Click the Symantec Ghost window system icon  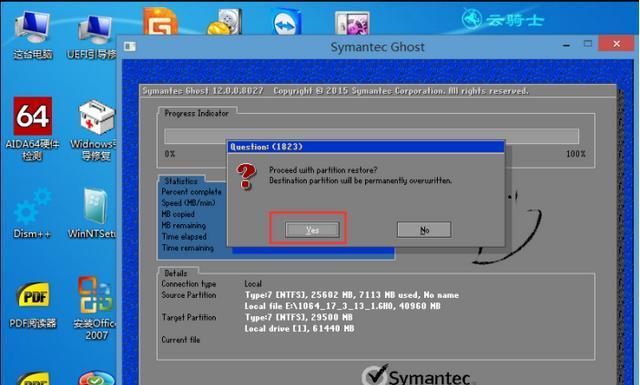point(130,47)
